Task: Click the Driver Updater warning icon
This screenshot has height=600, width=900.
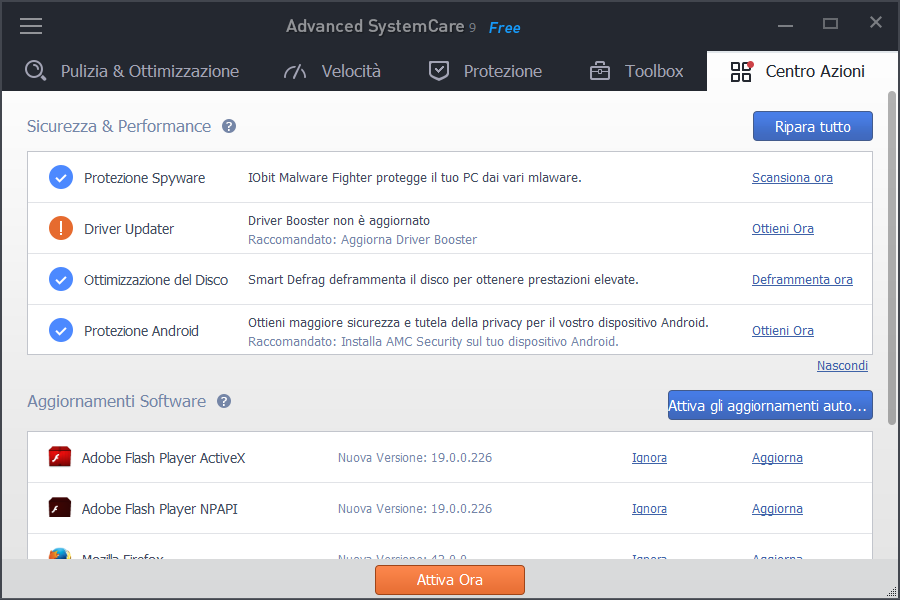Action: (61, 228)
